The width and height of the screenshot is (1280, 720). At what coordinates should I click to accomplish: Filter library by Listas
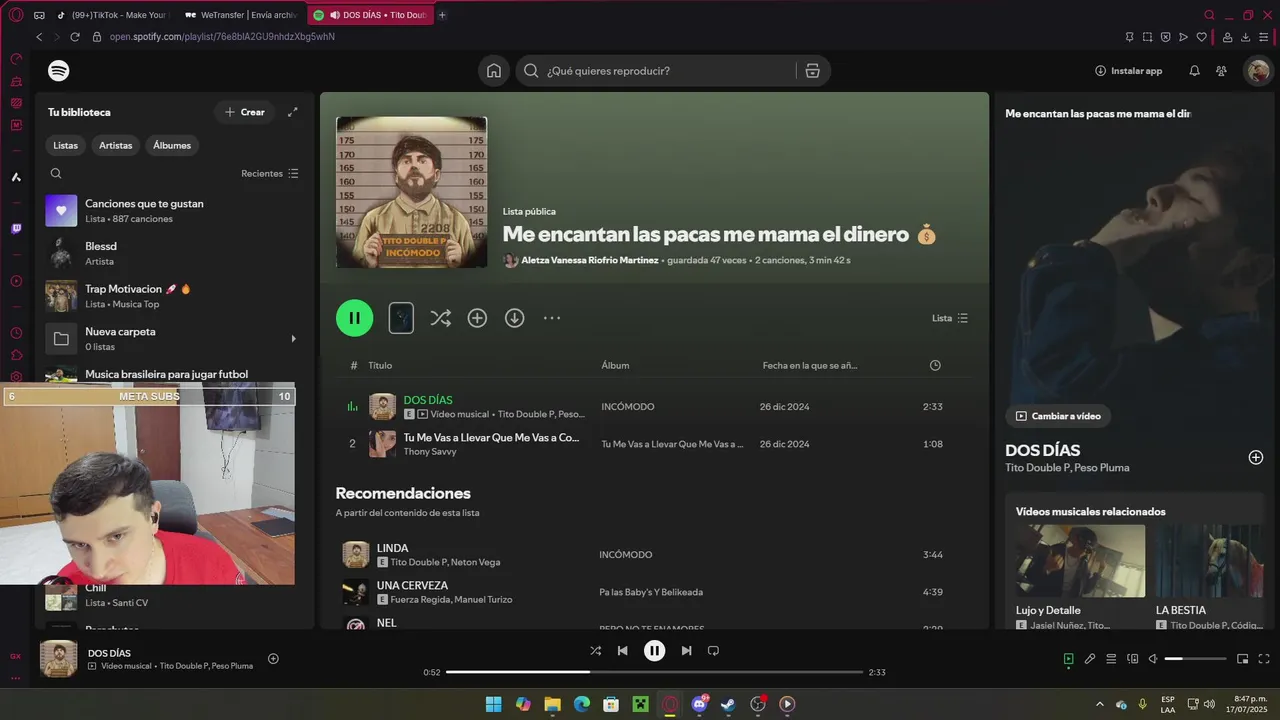click(x=65, y=145)
